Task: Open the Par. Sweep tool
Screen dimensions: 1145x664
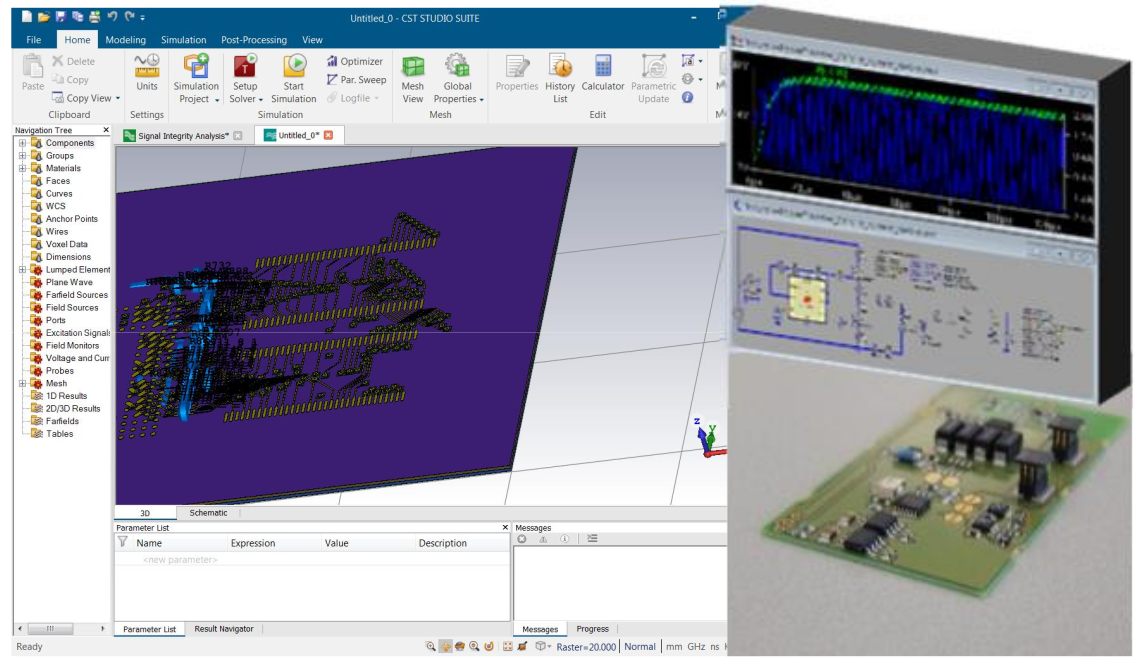Action: pos(356,80)
